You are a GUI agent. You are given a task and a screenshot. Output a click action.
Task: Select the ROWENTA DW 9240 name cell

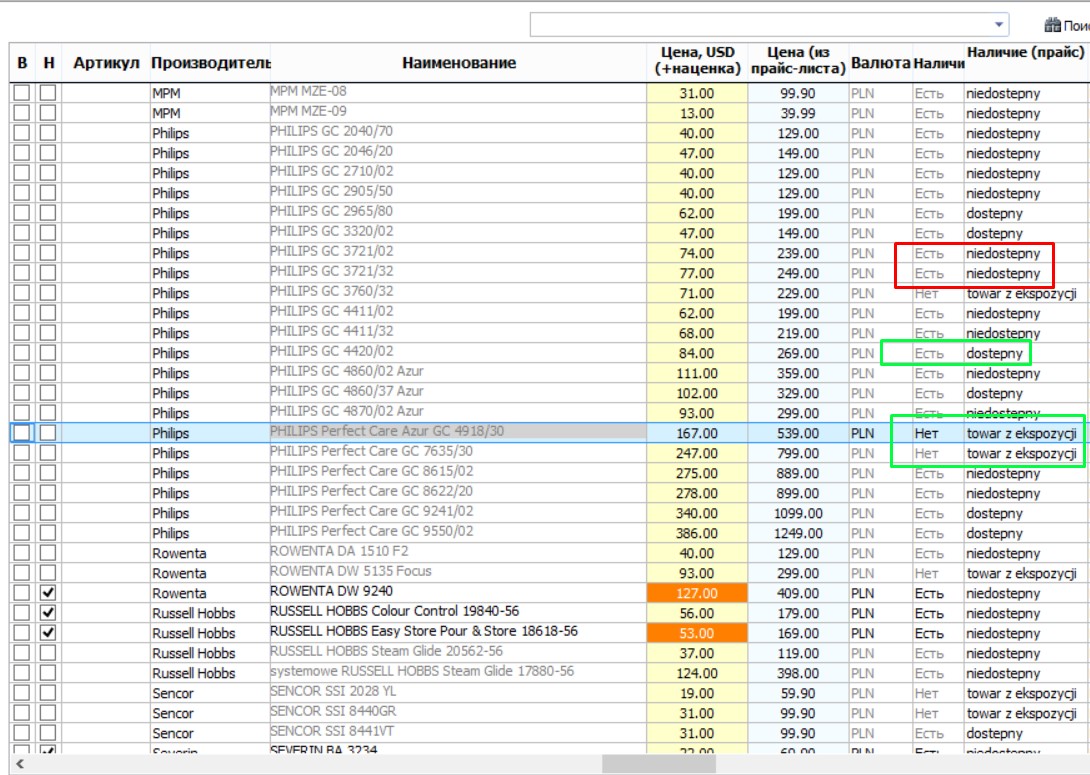tap(458, 592)
